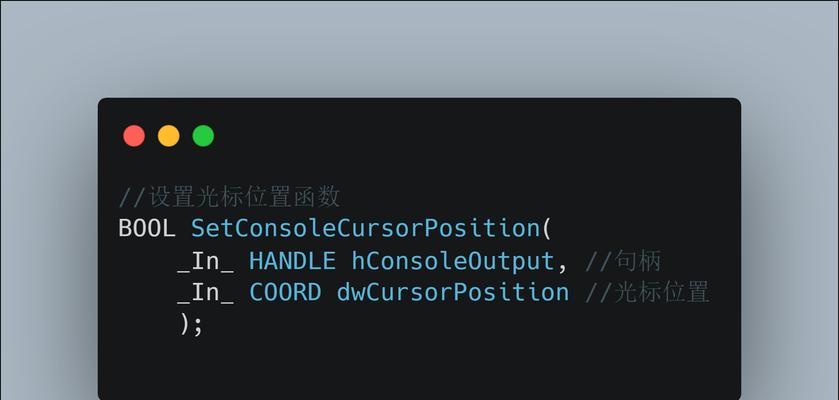This screenshot has width=839, height=400.
Task: Click the hConsoleOutput parameter
Action: (x=453, y=261)
